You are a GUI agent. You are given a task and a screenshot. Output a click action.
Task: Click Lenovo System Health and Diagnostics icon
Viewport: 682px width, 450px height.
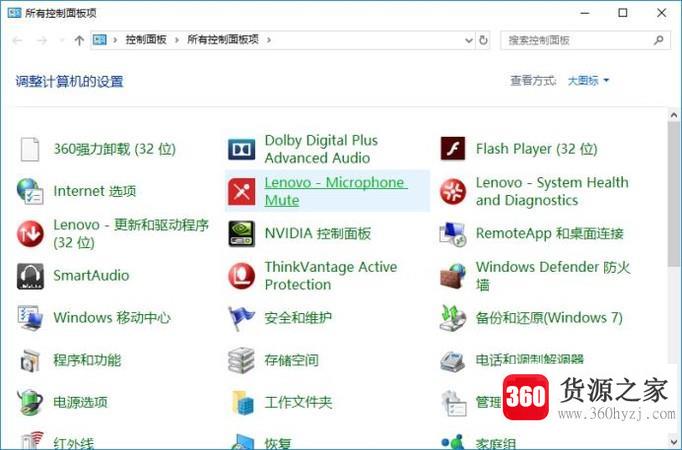point(453,191)
